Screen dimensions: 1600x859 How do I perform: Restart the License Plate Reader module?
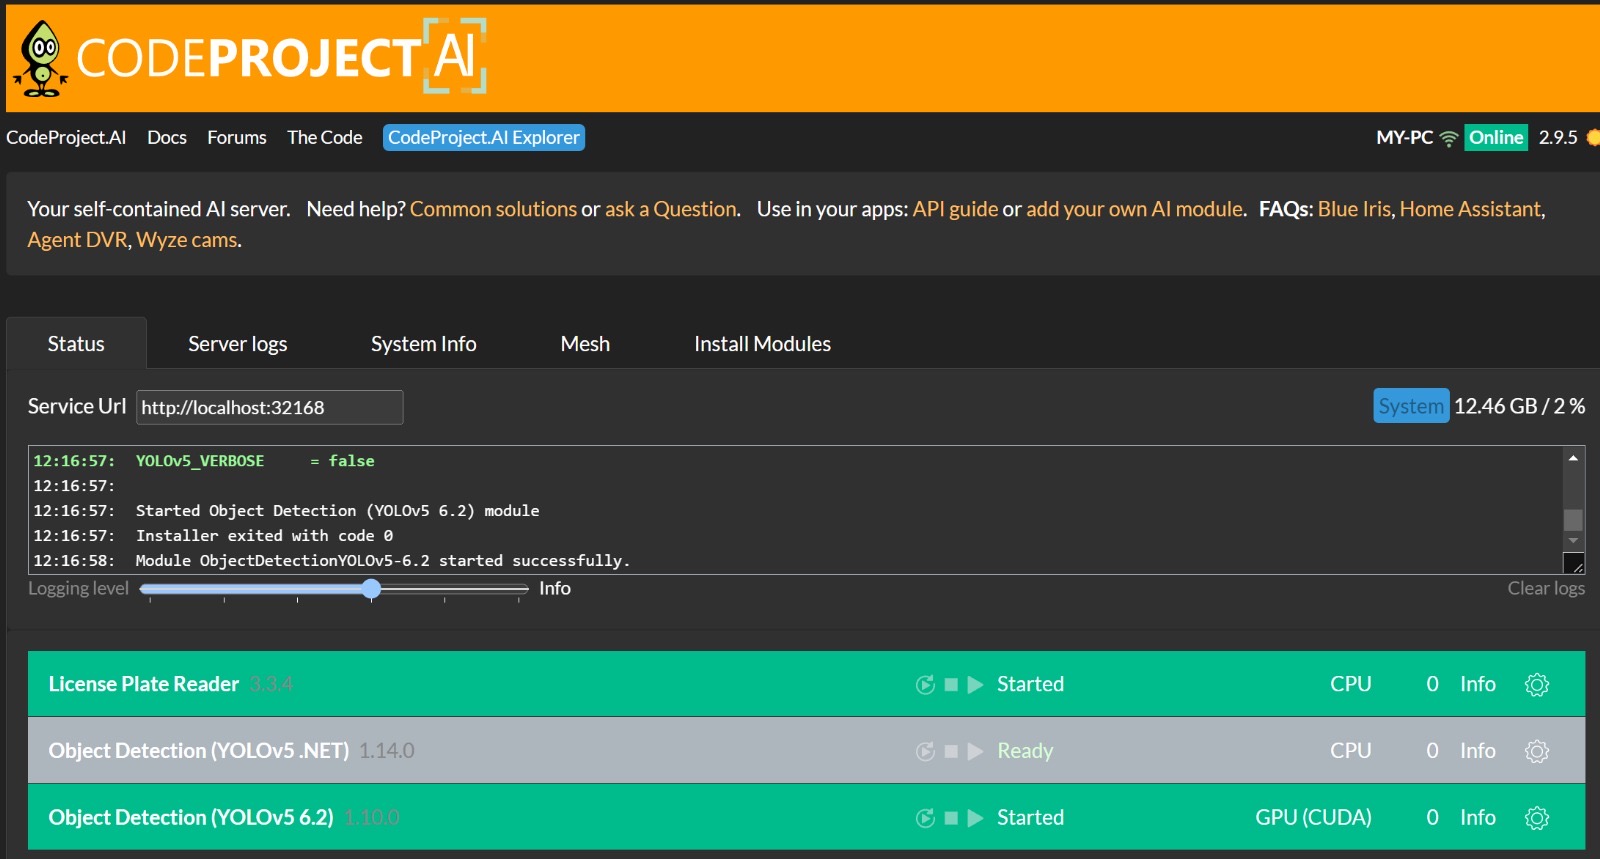[x=925, y=685]
